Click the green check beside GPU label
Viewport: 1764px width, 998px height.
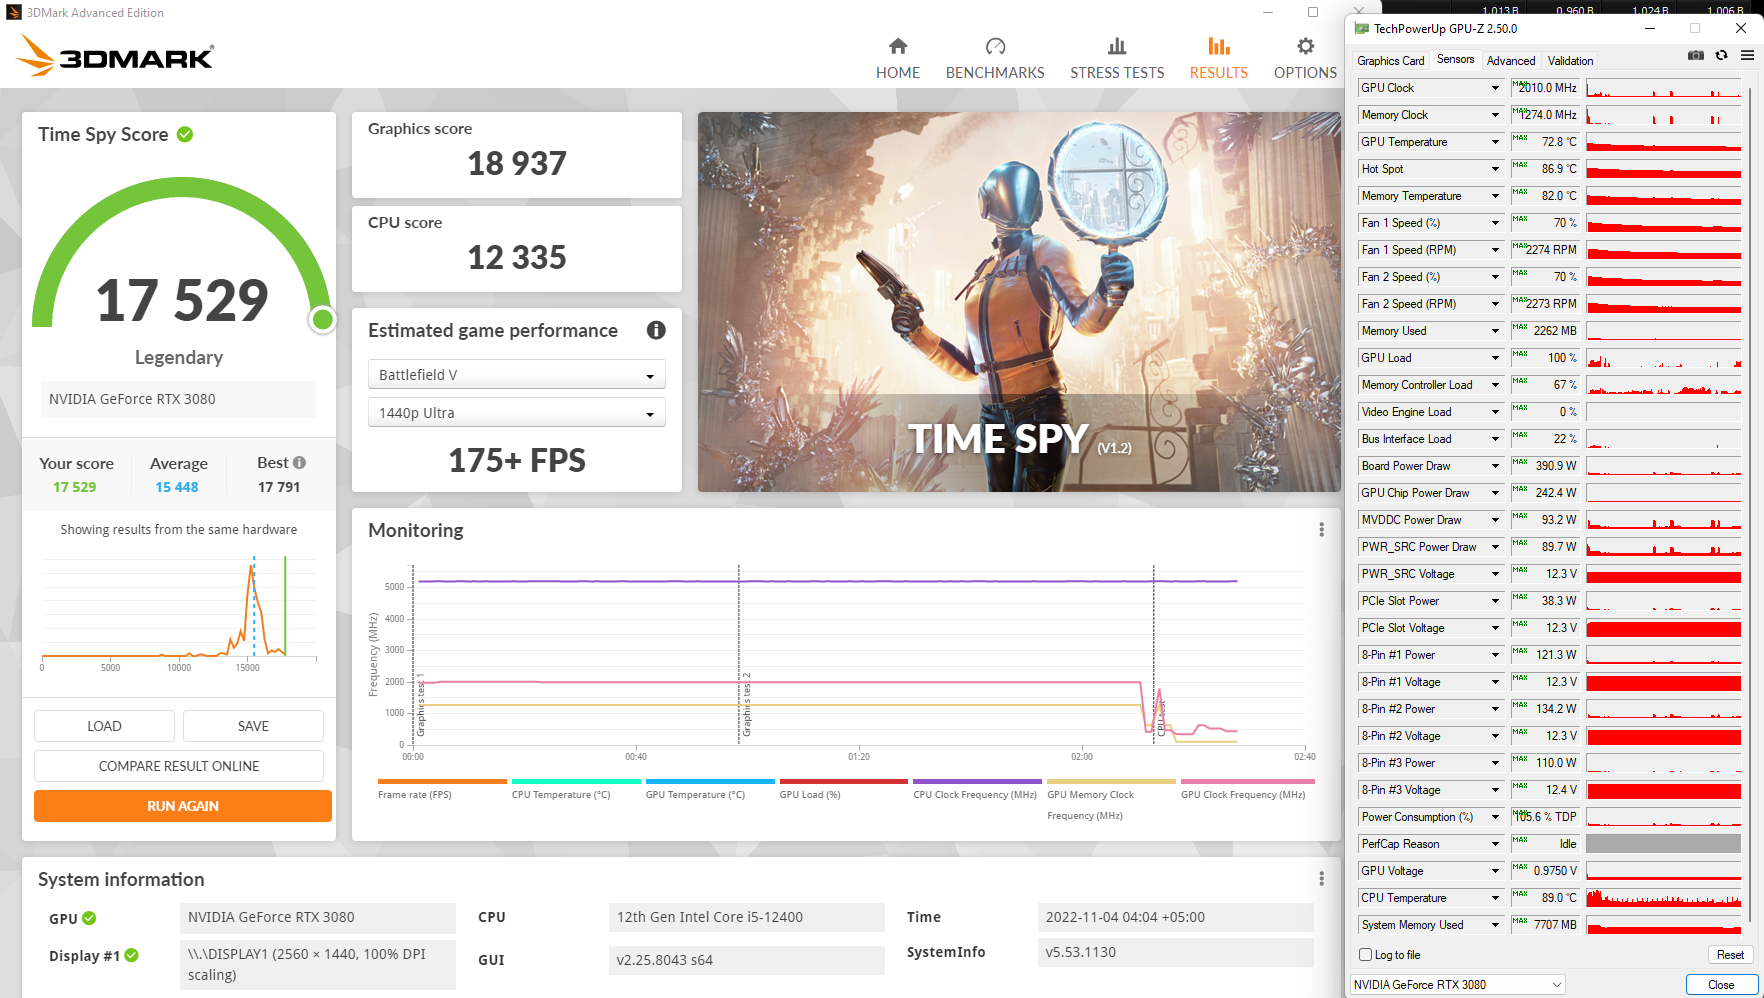click(89, 918)
